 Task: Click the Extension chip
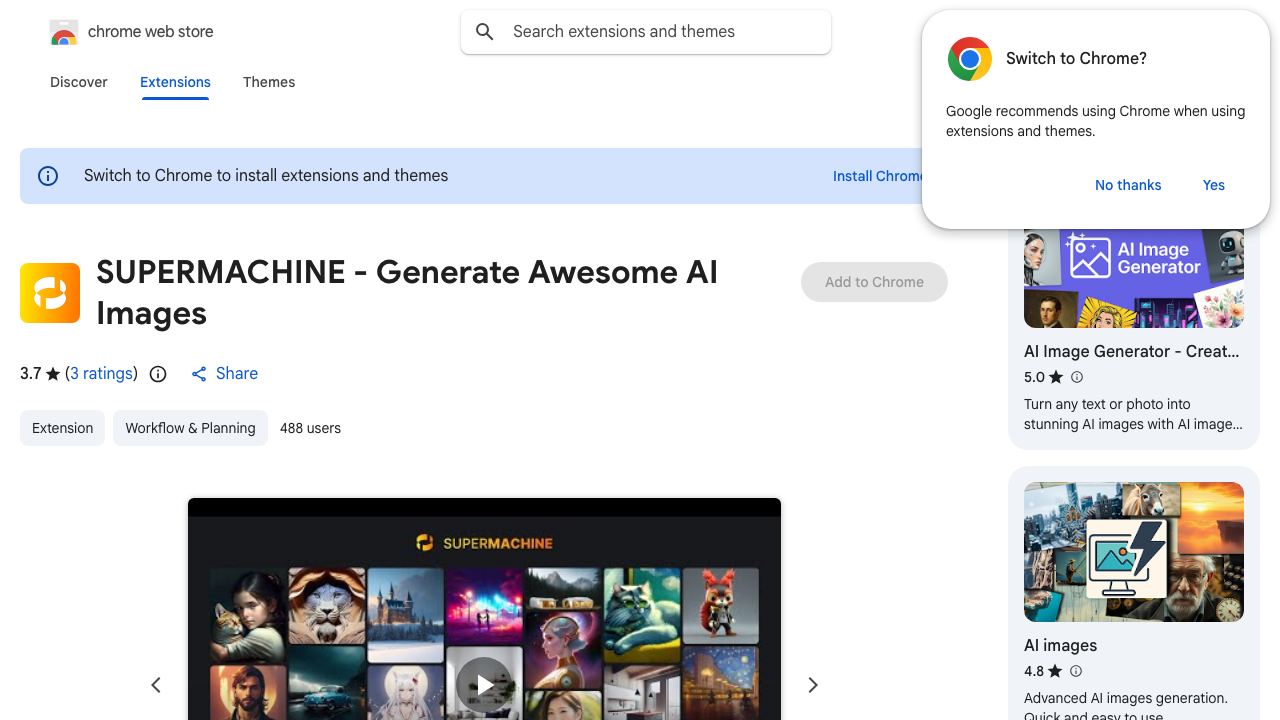(x=62, y=428)
